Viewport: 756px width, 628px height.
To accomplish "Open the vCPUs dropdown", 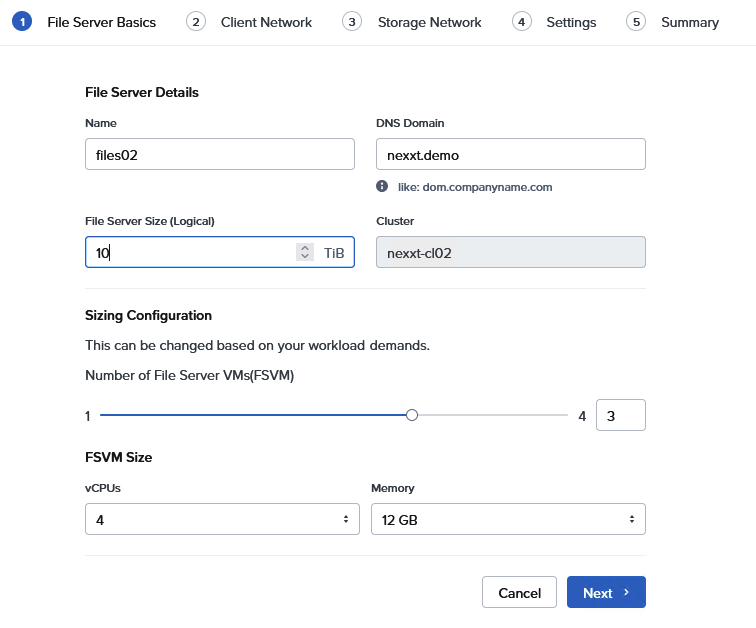I will point(220,519).
